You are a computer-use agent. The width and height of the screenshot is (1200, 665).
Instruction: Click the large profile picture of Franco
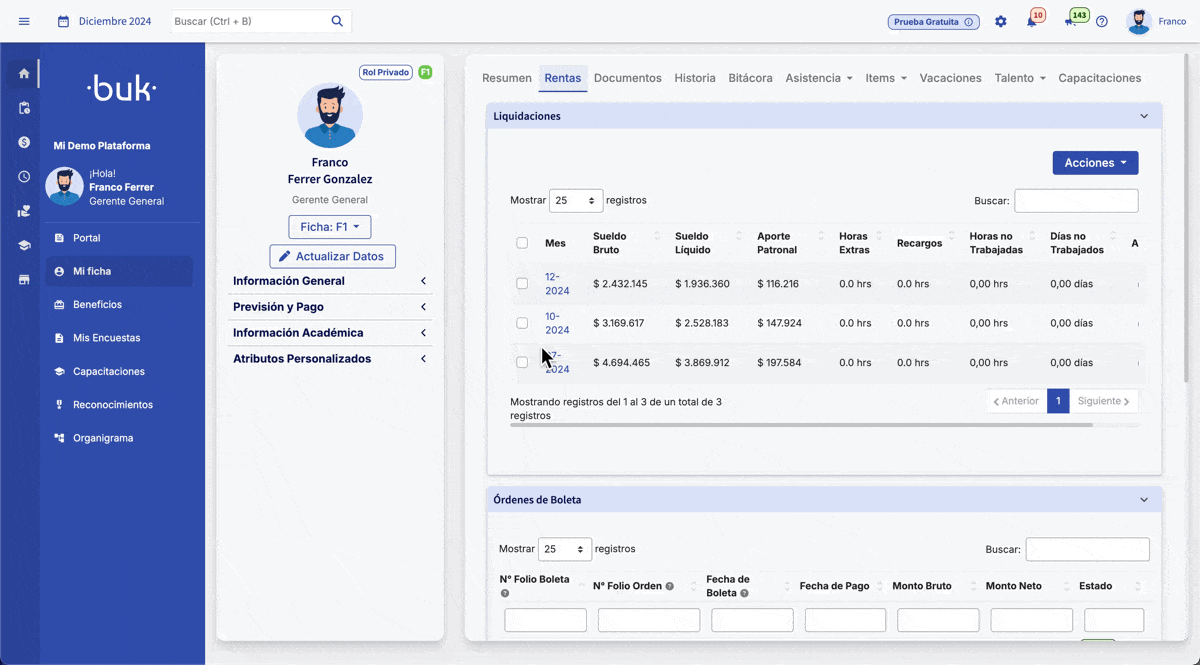pos(330,116)
